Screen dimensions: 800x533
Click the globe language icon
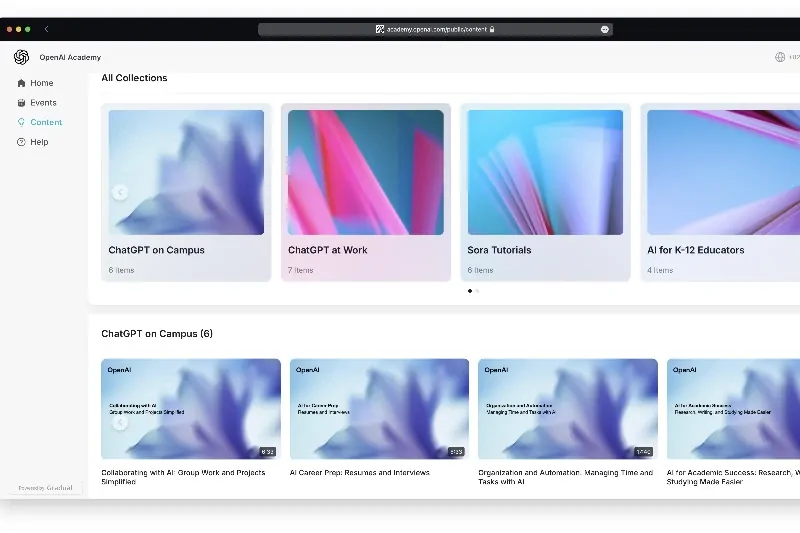(x=780, y=57)
